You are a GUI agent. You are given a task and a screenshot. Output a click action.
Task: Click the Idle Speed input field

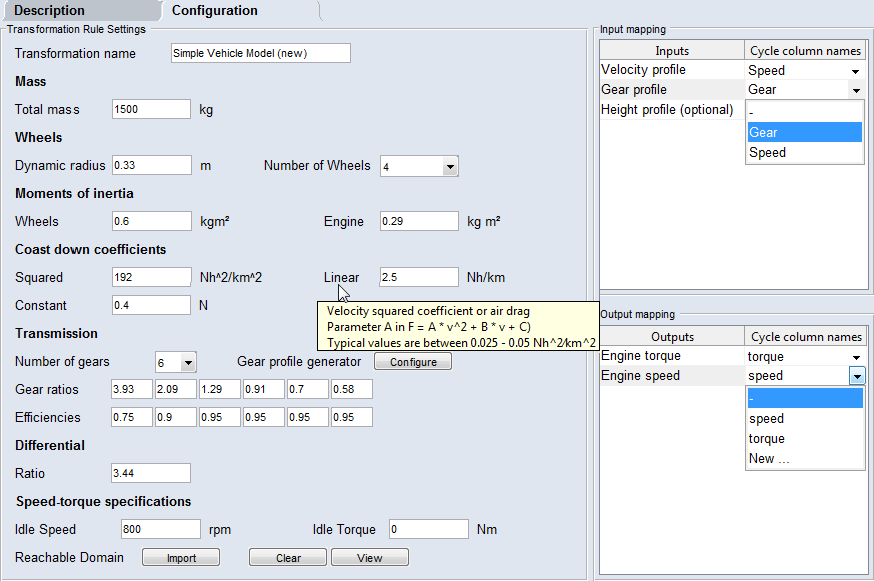pos(160,529)
